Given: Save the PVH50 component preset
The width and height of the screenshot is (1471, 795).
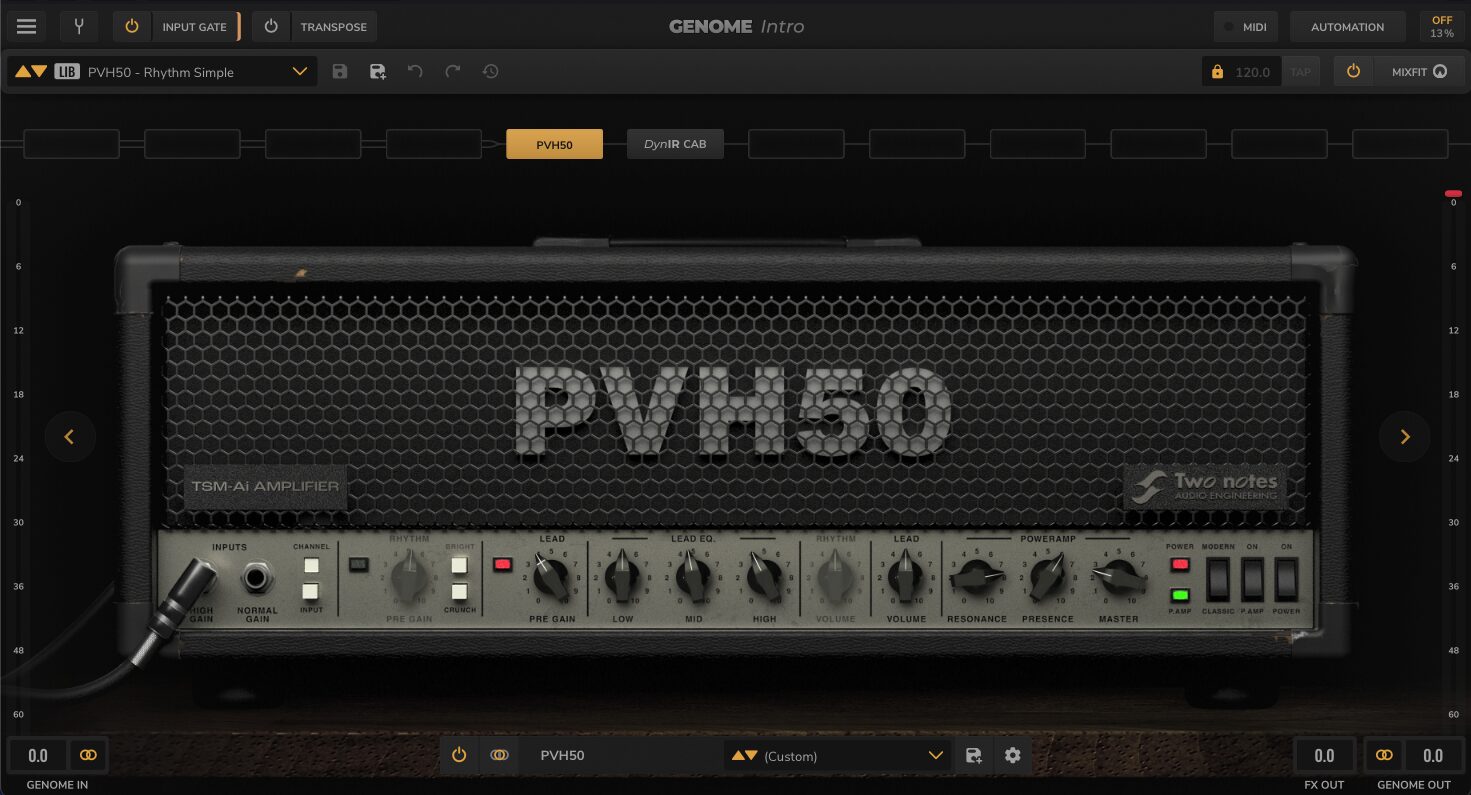Looking at the screenshot, I should (x=974, y=756).
